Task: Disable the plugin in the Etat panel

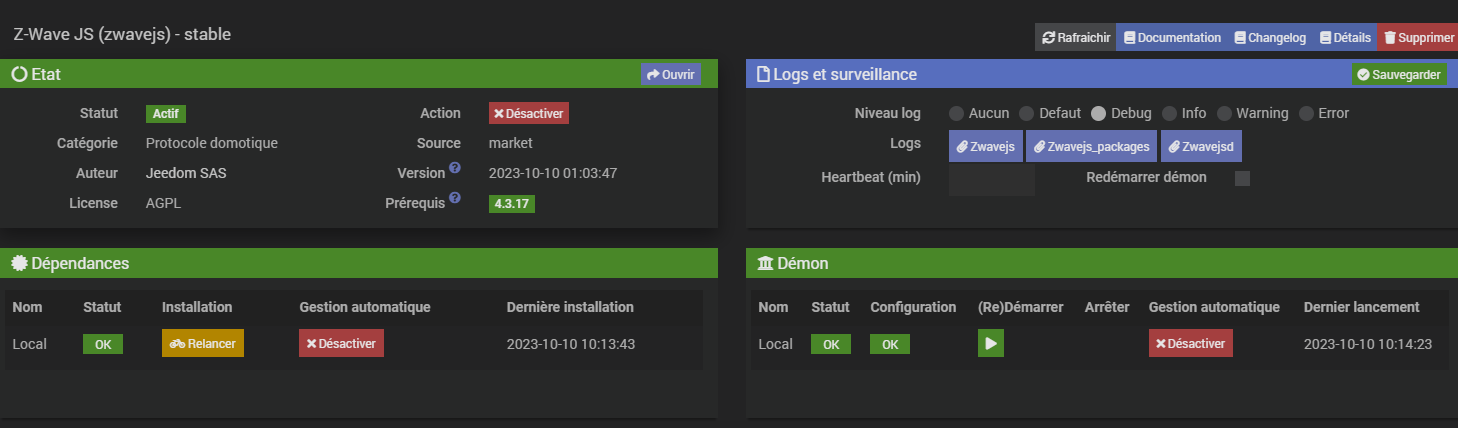Action: pyautogui.click(x=529, y=114)
